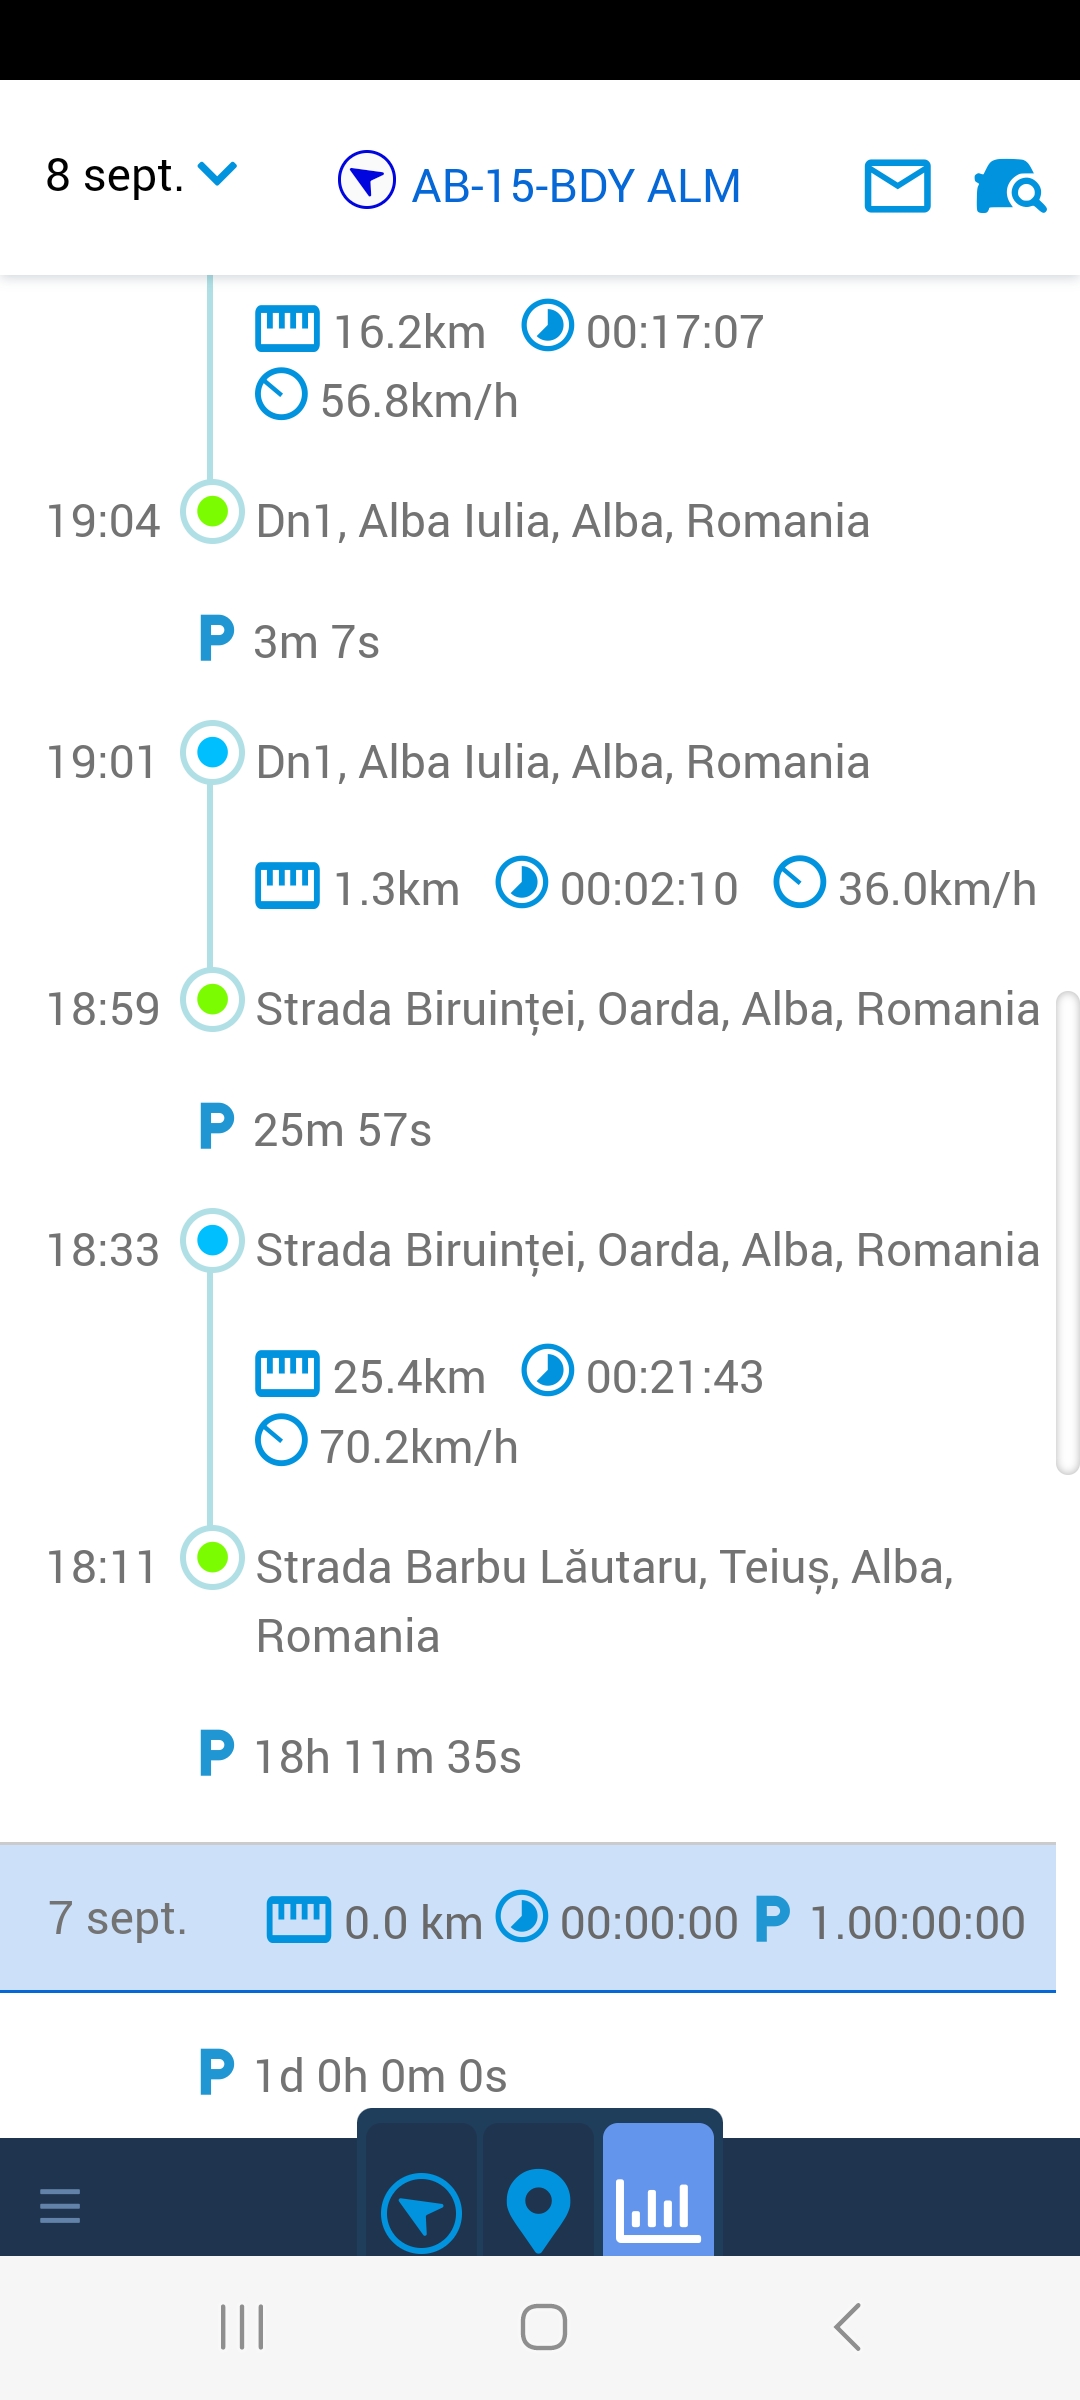This screenshot has width=1080, height=2400.
Task: Tap the vehicle search icon
Action: click(x=1009, y=186)
